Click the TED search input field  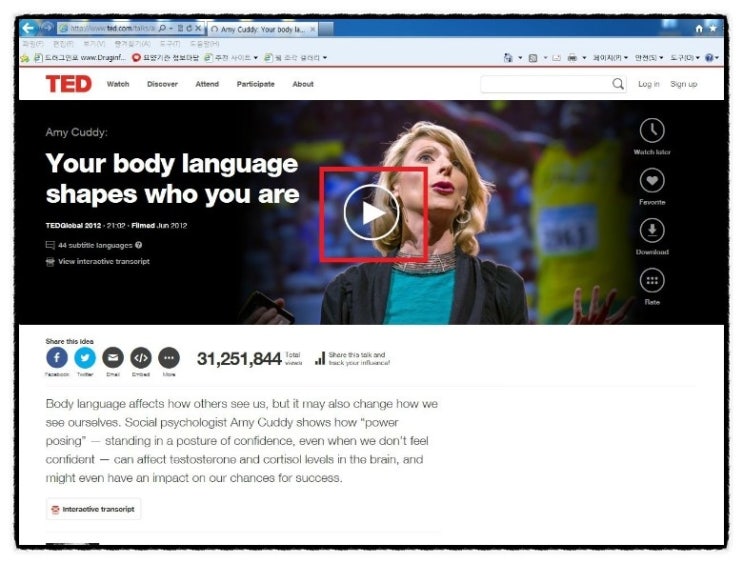click(x=546, y=84)
